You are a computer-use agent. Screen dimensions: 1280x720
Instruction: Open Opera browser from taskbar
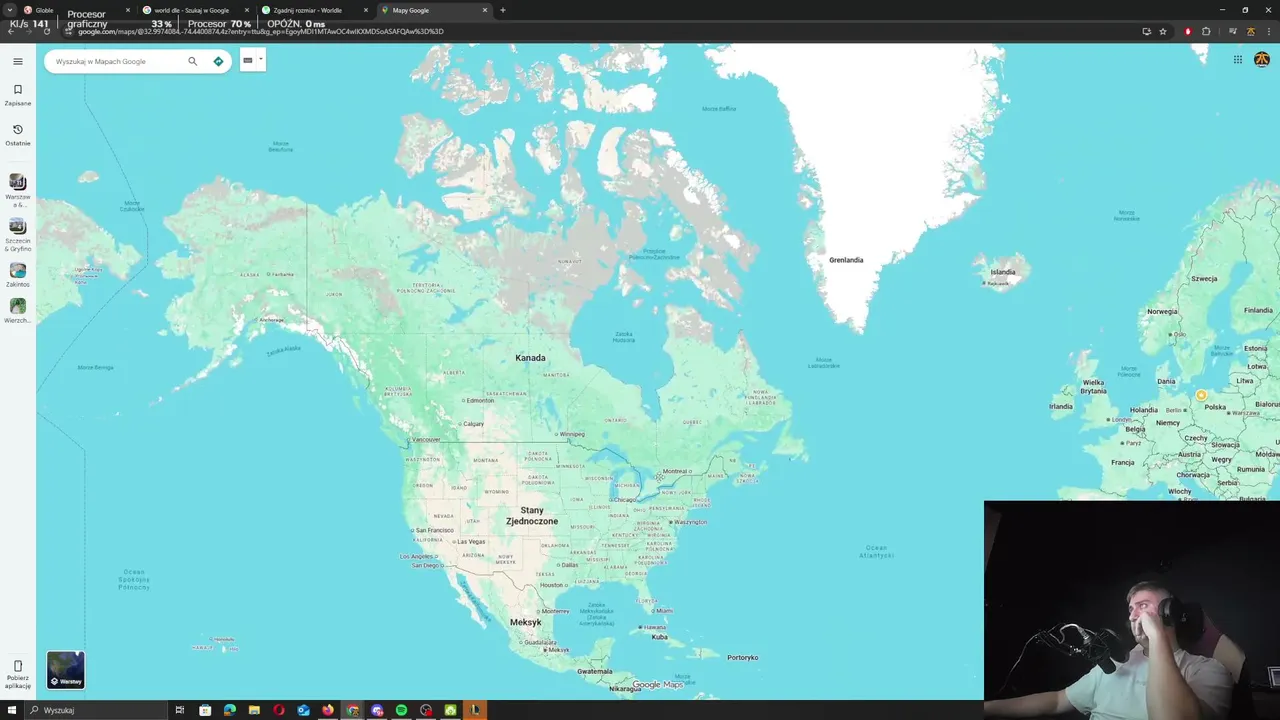(x=279, y=710)
